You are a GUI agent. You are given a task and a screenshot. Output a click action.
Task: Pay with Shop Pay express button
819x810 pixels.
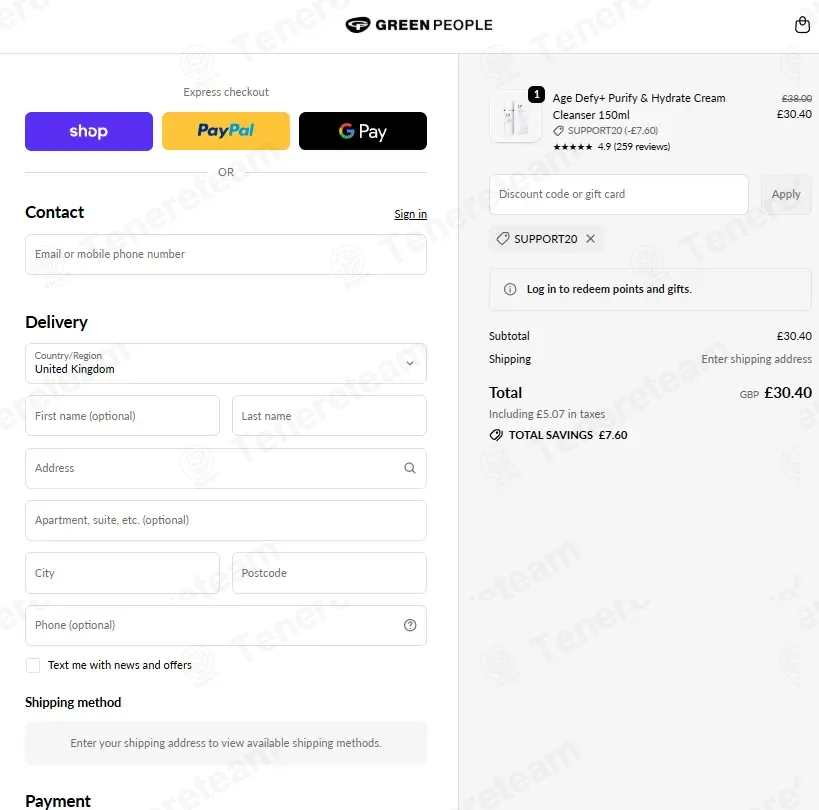89,131
